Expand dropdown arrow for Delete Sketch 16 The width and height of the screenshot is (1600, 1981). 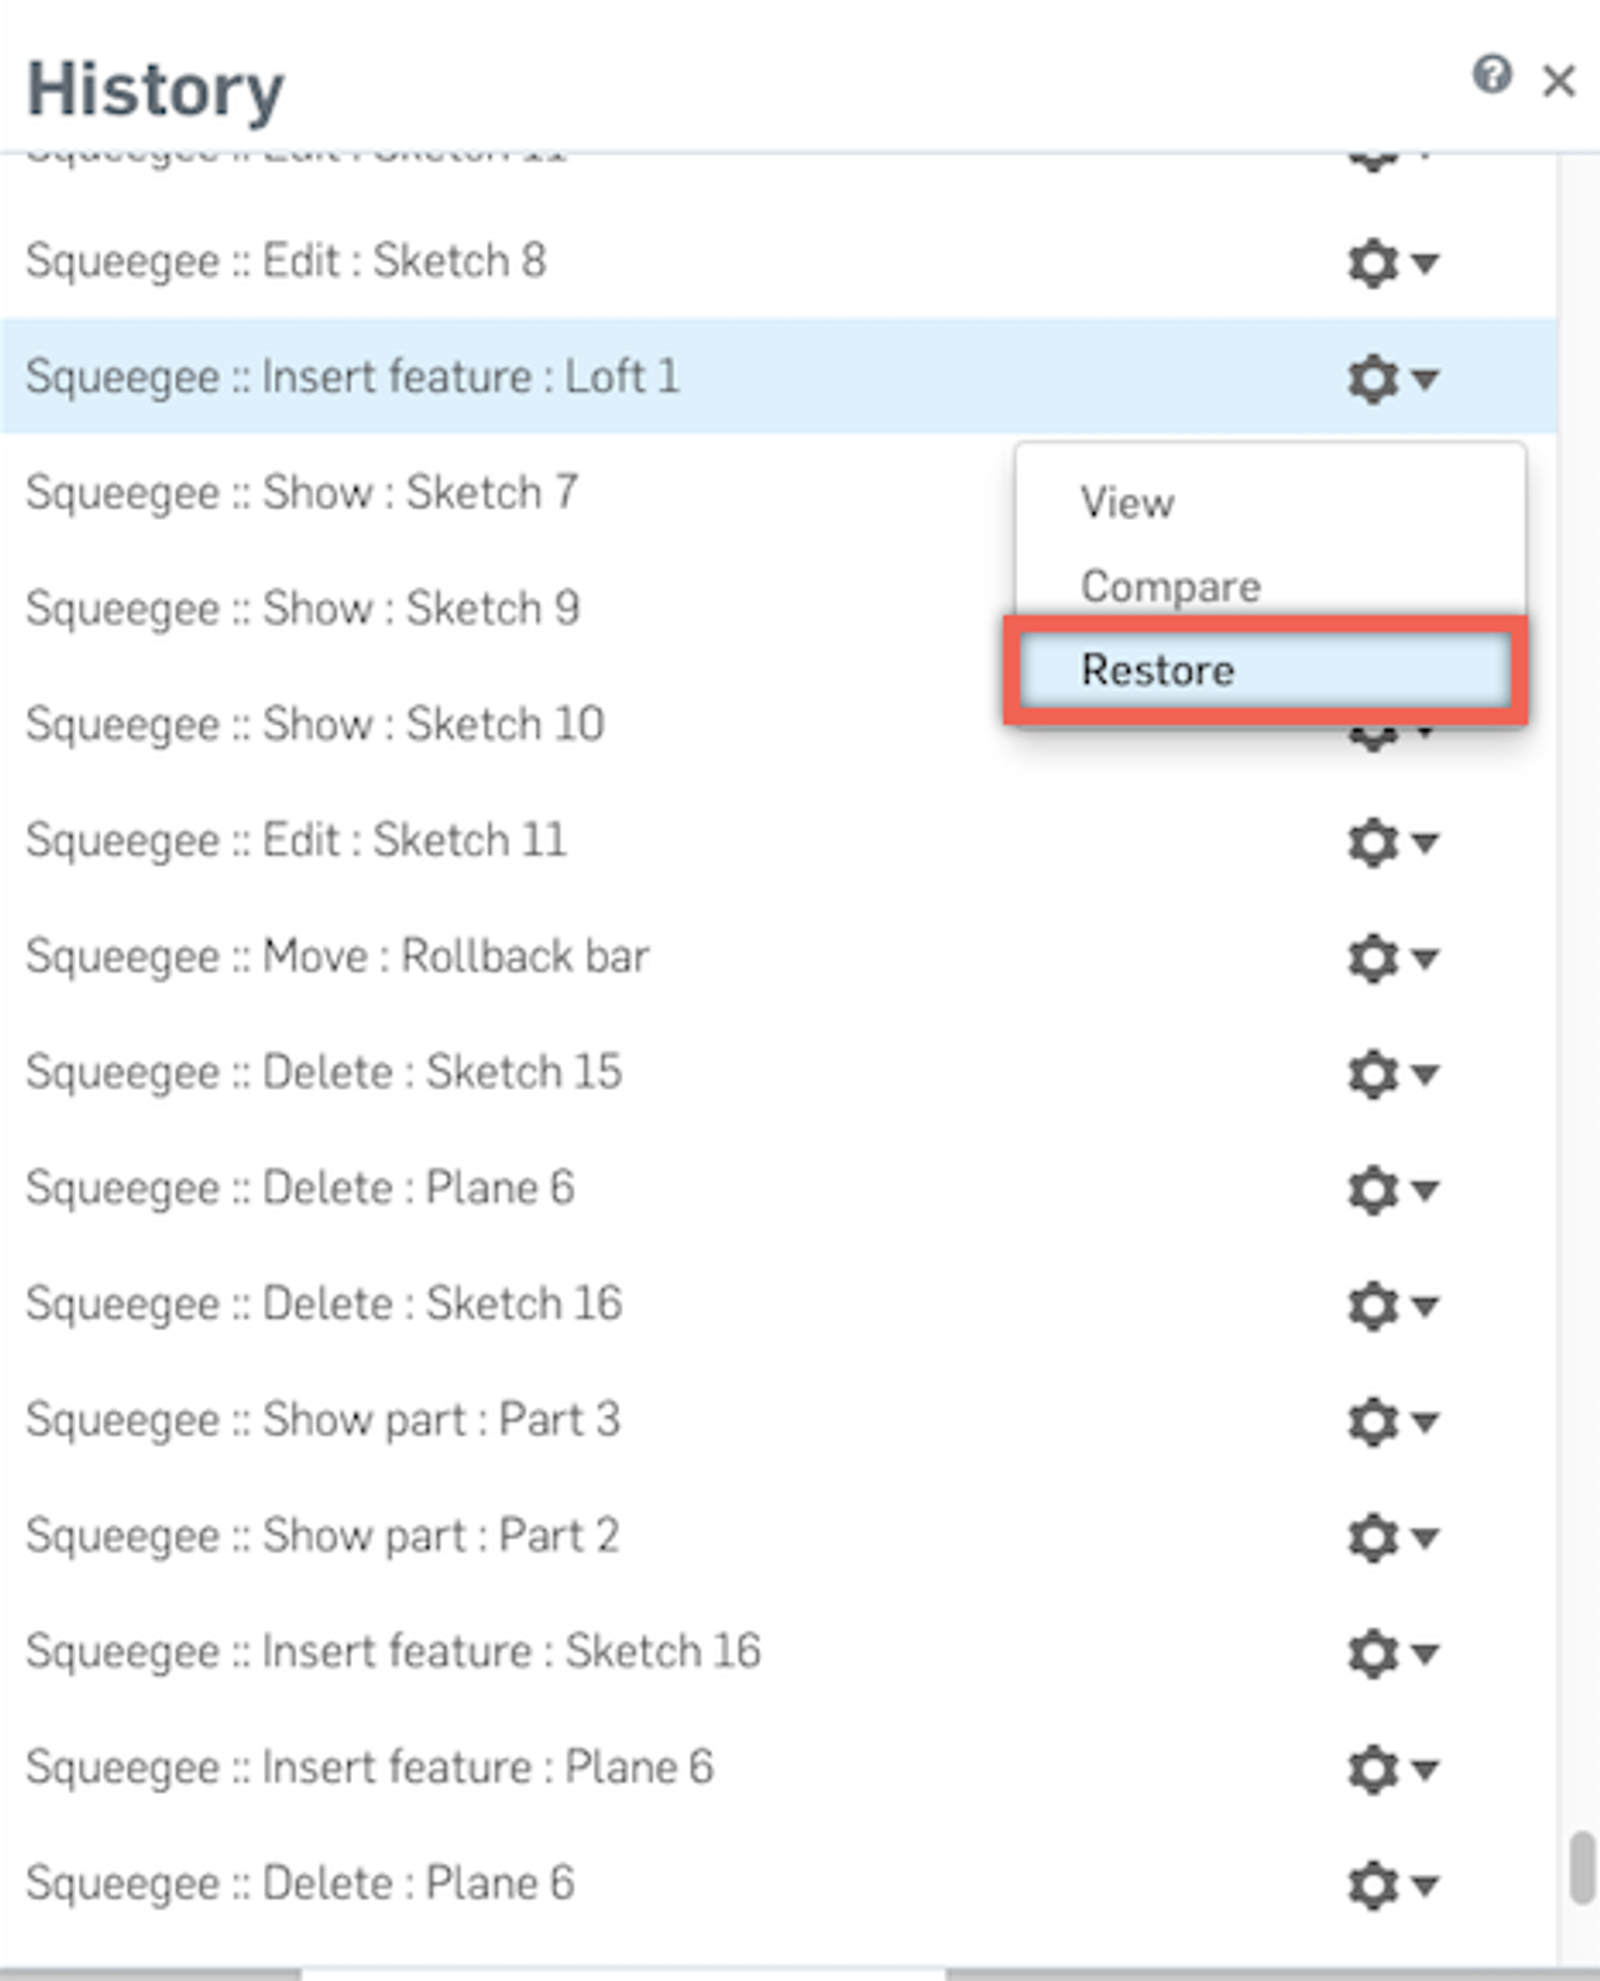(x=1425, y=1306)
